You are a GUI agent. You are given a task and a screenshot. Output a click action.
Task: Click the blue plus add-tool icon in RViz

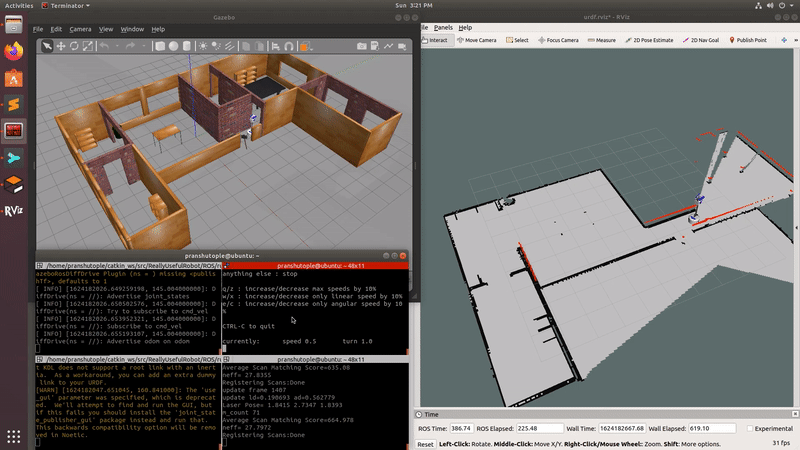[784, 40]
